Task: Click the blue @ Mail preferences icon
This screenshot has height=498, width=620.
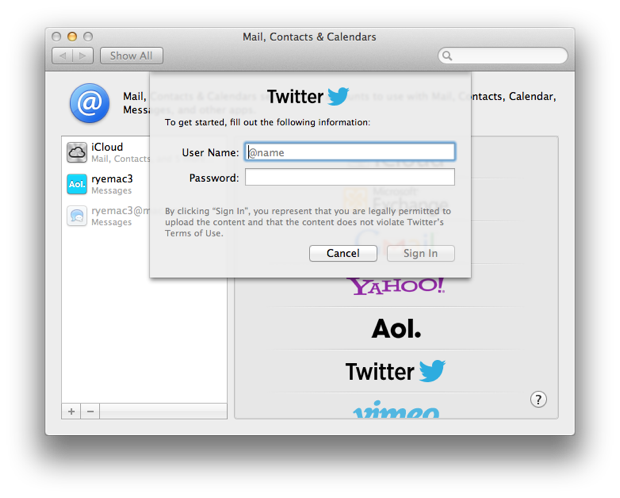Action: (90, 103)
